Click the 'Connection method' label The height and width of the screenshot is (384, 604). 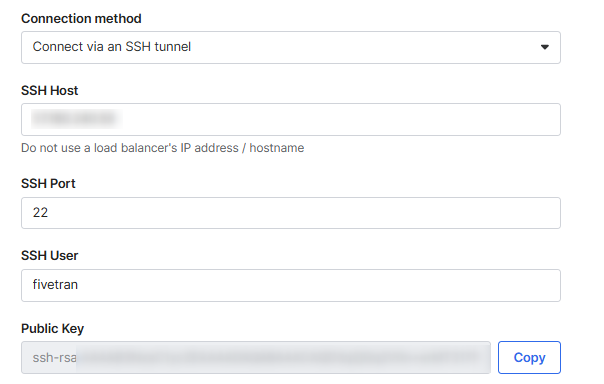(x=81, y=18)
